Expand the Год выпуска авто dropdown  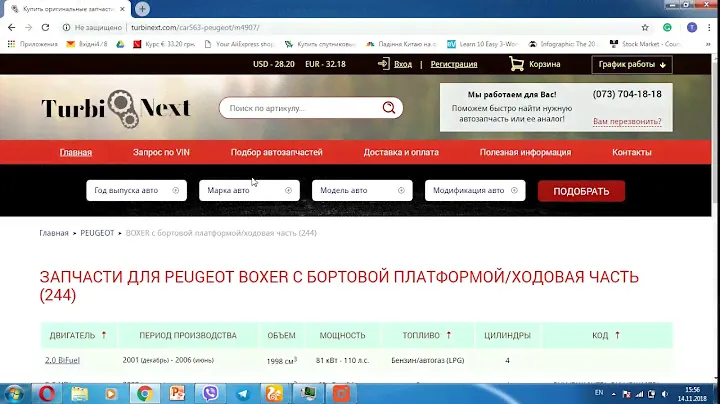click(x=136, y=190)
